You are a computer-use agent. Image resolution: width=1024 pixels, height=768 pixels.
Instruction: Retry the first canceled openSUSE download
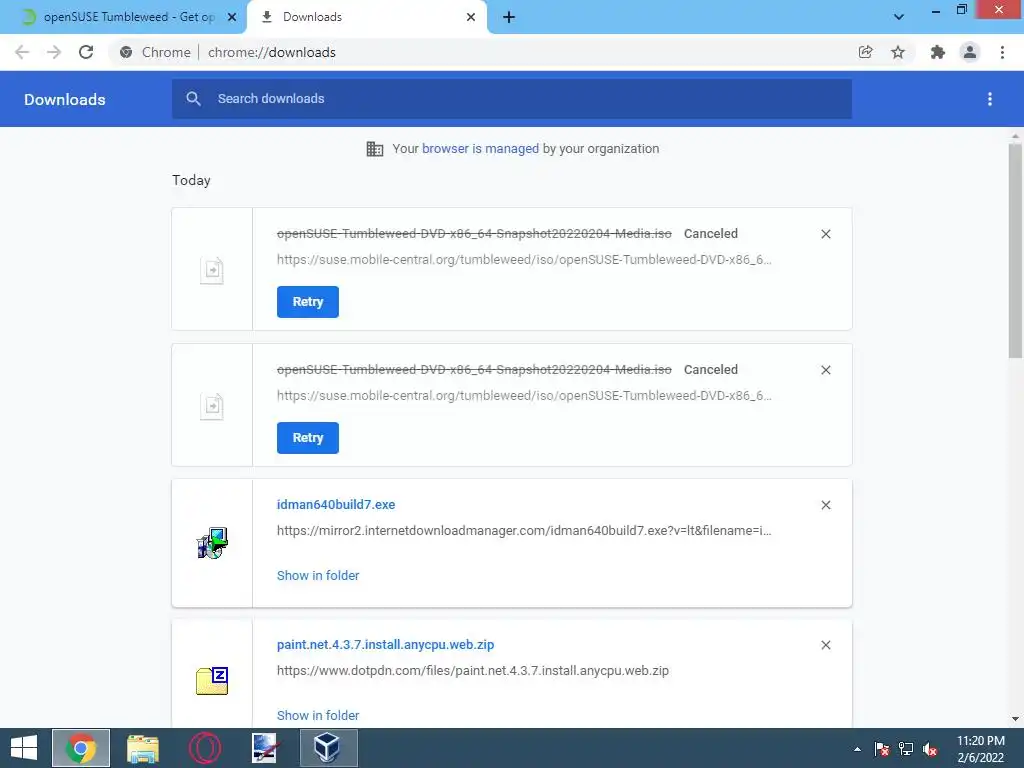click(308, 302)
